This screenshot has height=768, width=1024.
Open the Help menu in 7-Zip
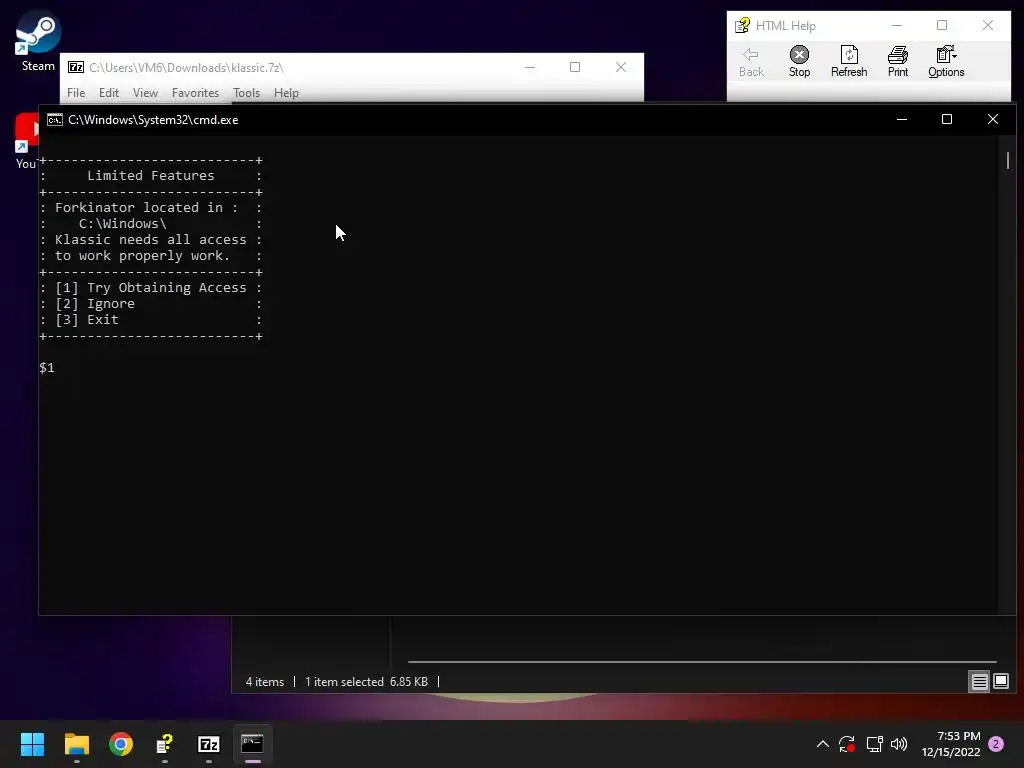click(x=286, y=93)
